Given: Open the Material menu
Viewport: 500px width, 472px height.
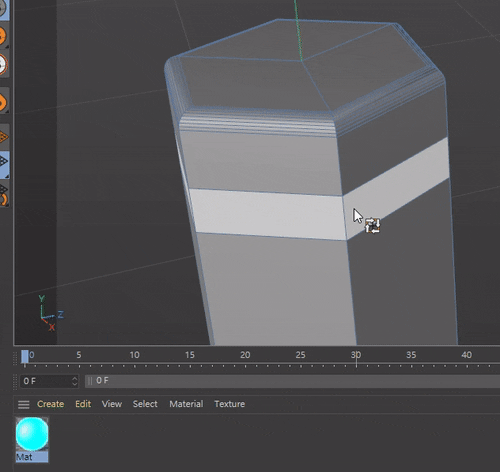Looking at the screenshot, I should point(186,404).
